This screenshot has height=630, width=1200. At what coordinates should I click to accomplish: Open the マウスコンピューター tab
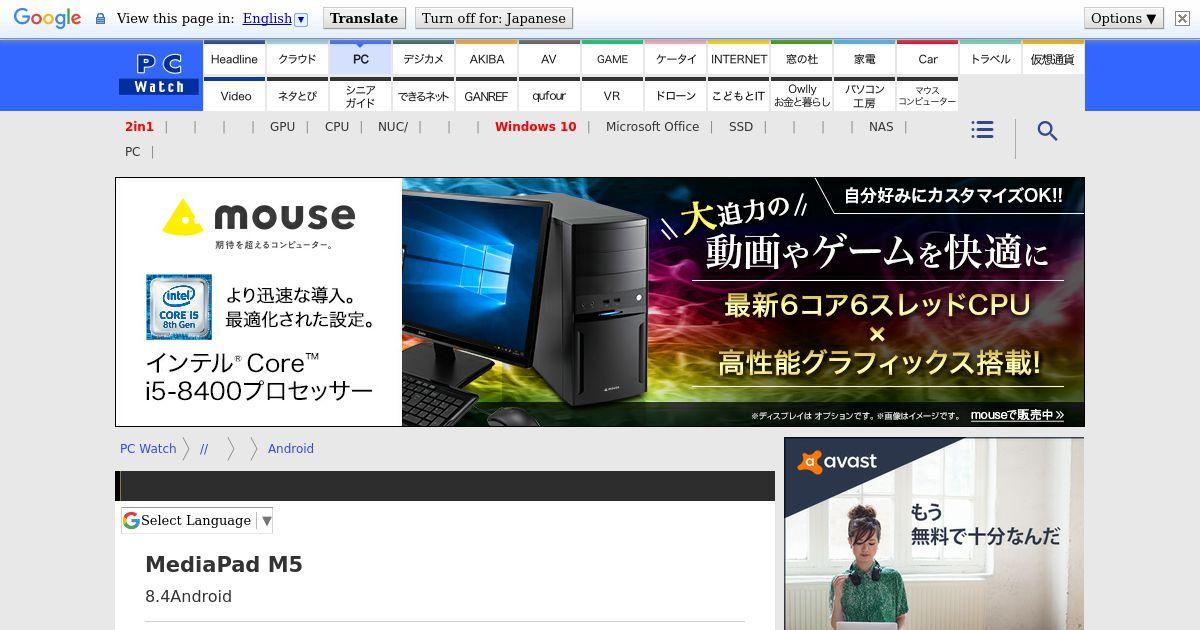tap(927, 96)
